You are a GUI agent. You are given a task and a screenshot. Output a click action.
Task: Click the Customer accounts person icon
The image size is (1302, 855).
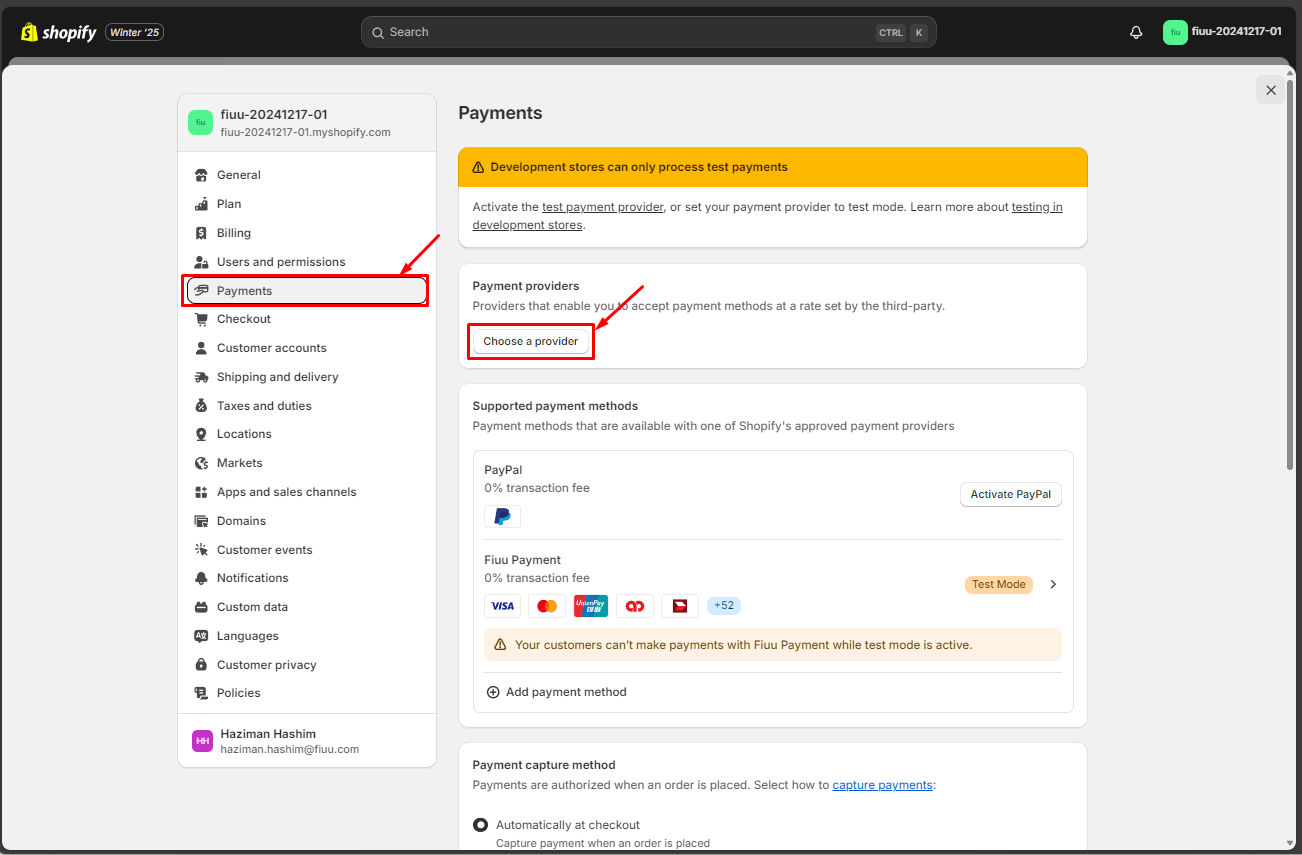200,348
